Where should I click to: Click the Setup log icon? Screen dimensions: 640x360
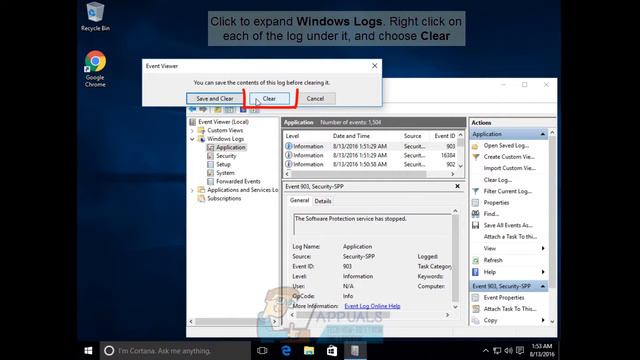point(210,164)
